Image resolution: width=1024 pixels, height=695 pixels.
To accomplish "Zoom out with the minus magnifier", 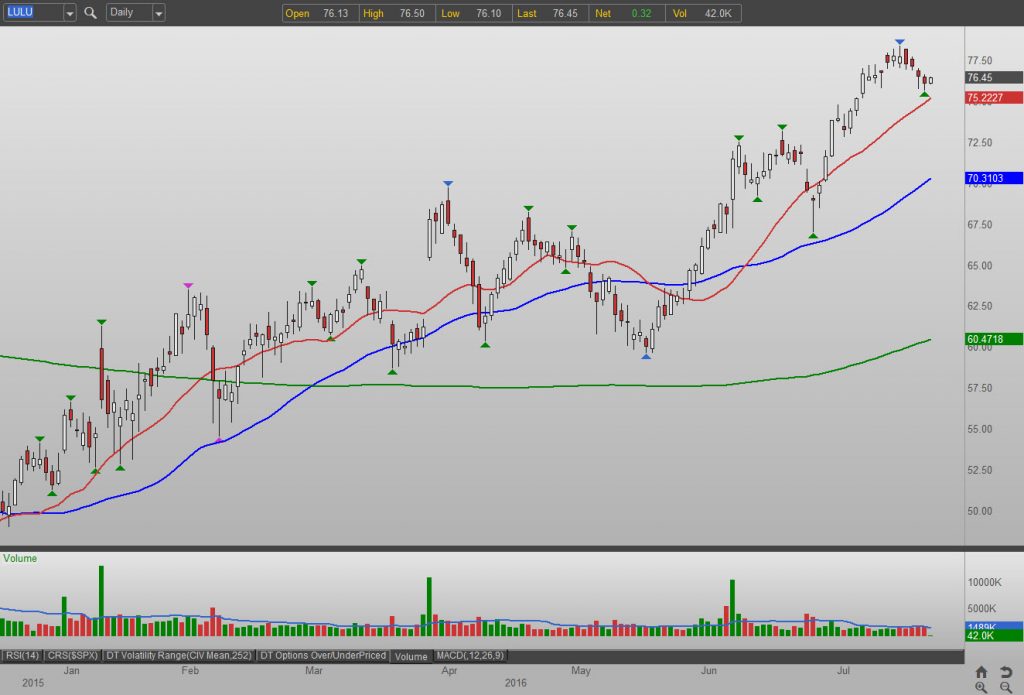I will 1006,687.
